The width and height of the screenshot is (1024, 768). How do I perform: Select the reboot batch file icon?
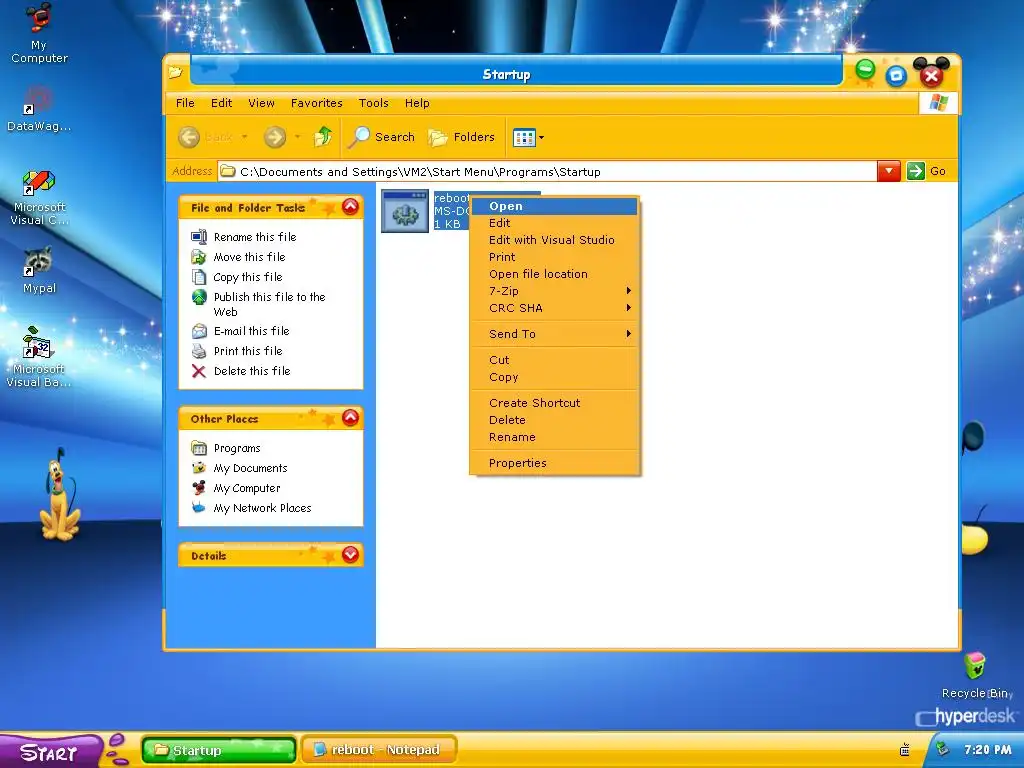tap(405, 211)
